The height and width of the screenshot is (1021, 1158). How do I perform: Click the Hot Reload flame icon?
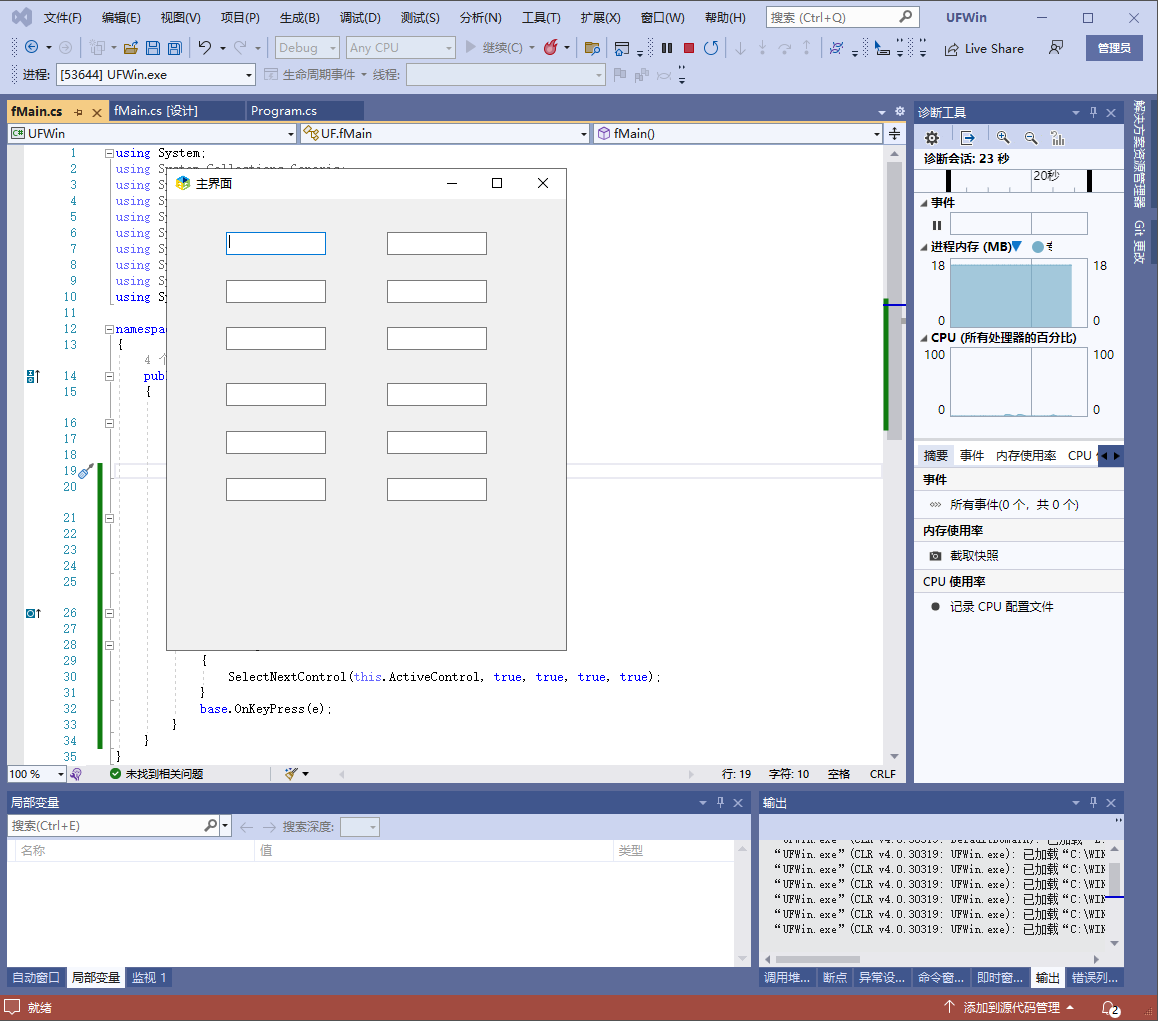(x=551, y=47)
